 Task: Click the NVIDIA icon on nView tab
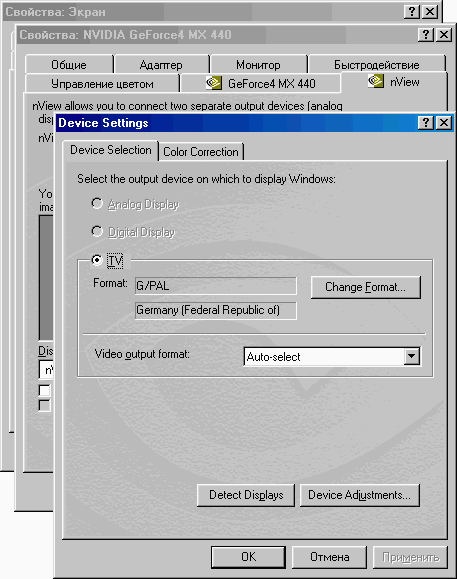pyautogui.click(x=376, y=81)
